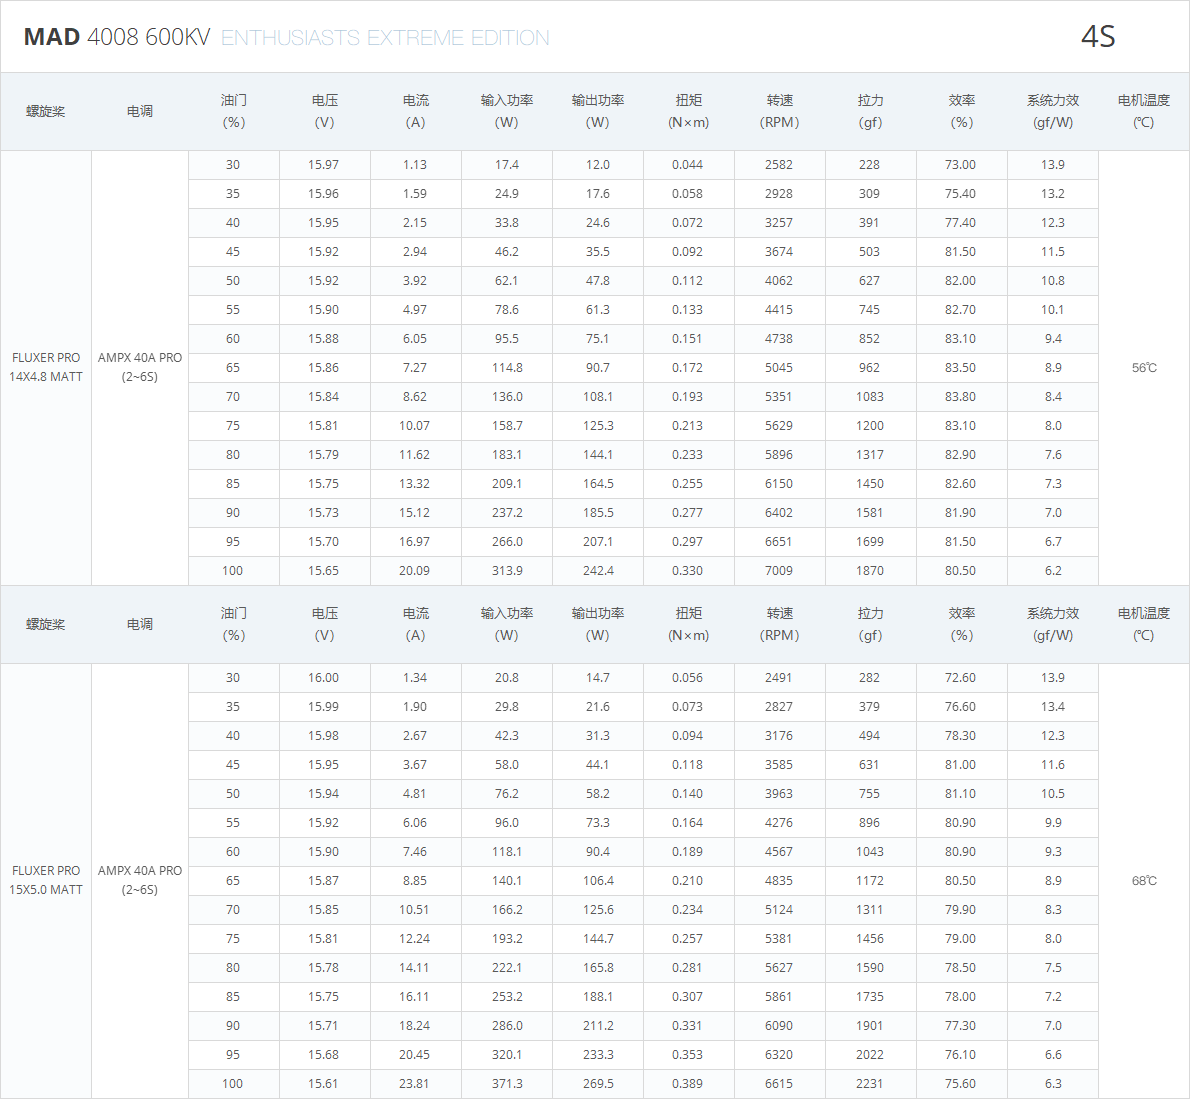1190x1099 pixels.
Task: Click the output power value 269.5
Action: click(x=598, y=1084)
